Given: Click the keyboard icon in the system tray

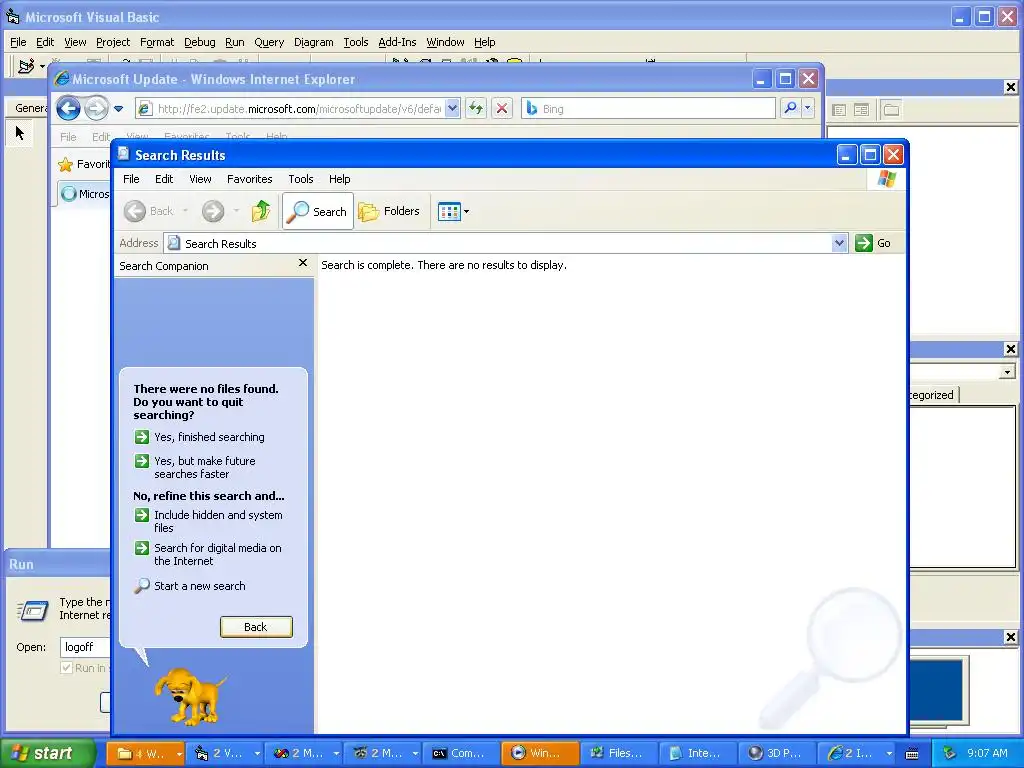Looking at the screenshot, I should coord(912,754).
